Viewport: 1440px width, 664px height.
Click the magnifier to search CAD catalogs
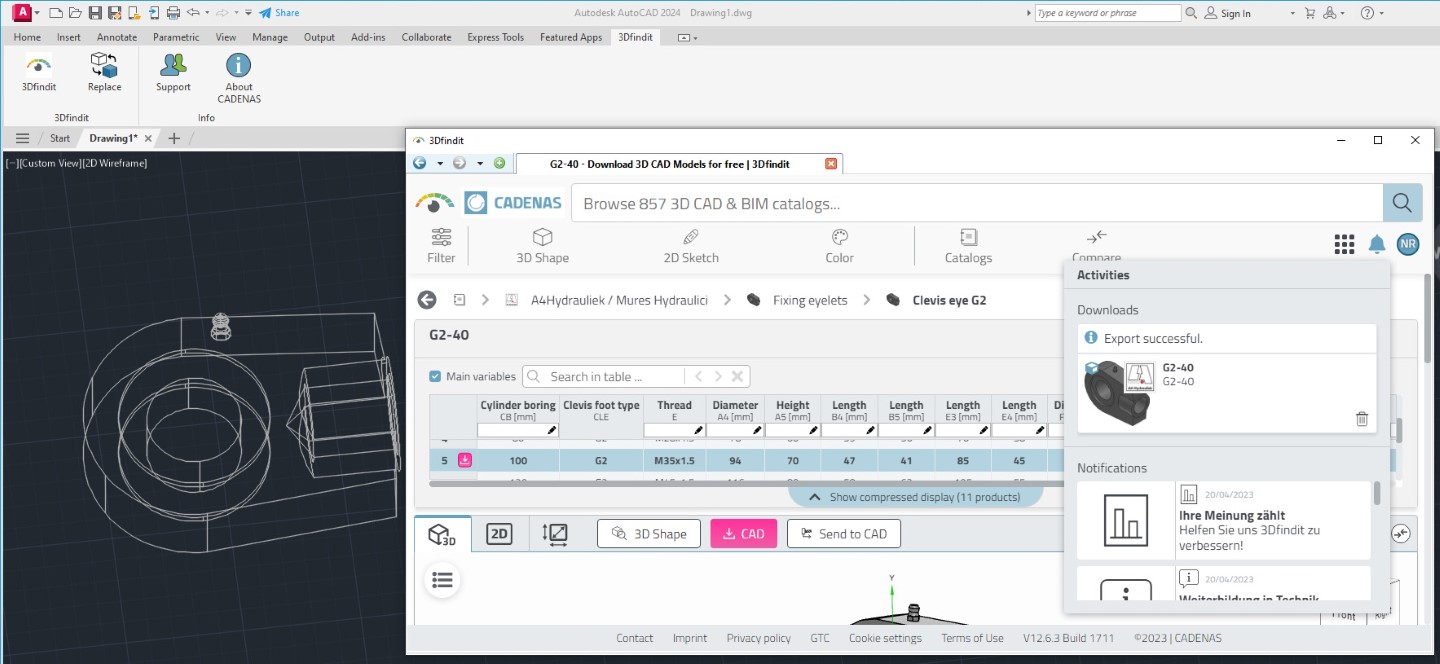coord(1402,202)
